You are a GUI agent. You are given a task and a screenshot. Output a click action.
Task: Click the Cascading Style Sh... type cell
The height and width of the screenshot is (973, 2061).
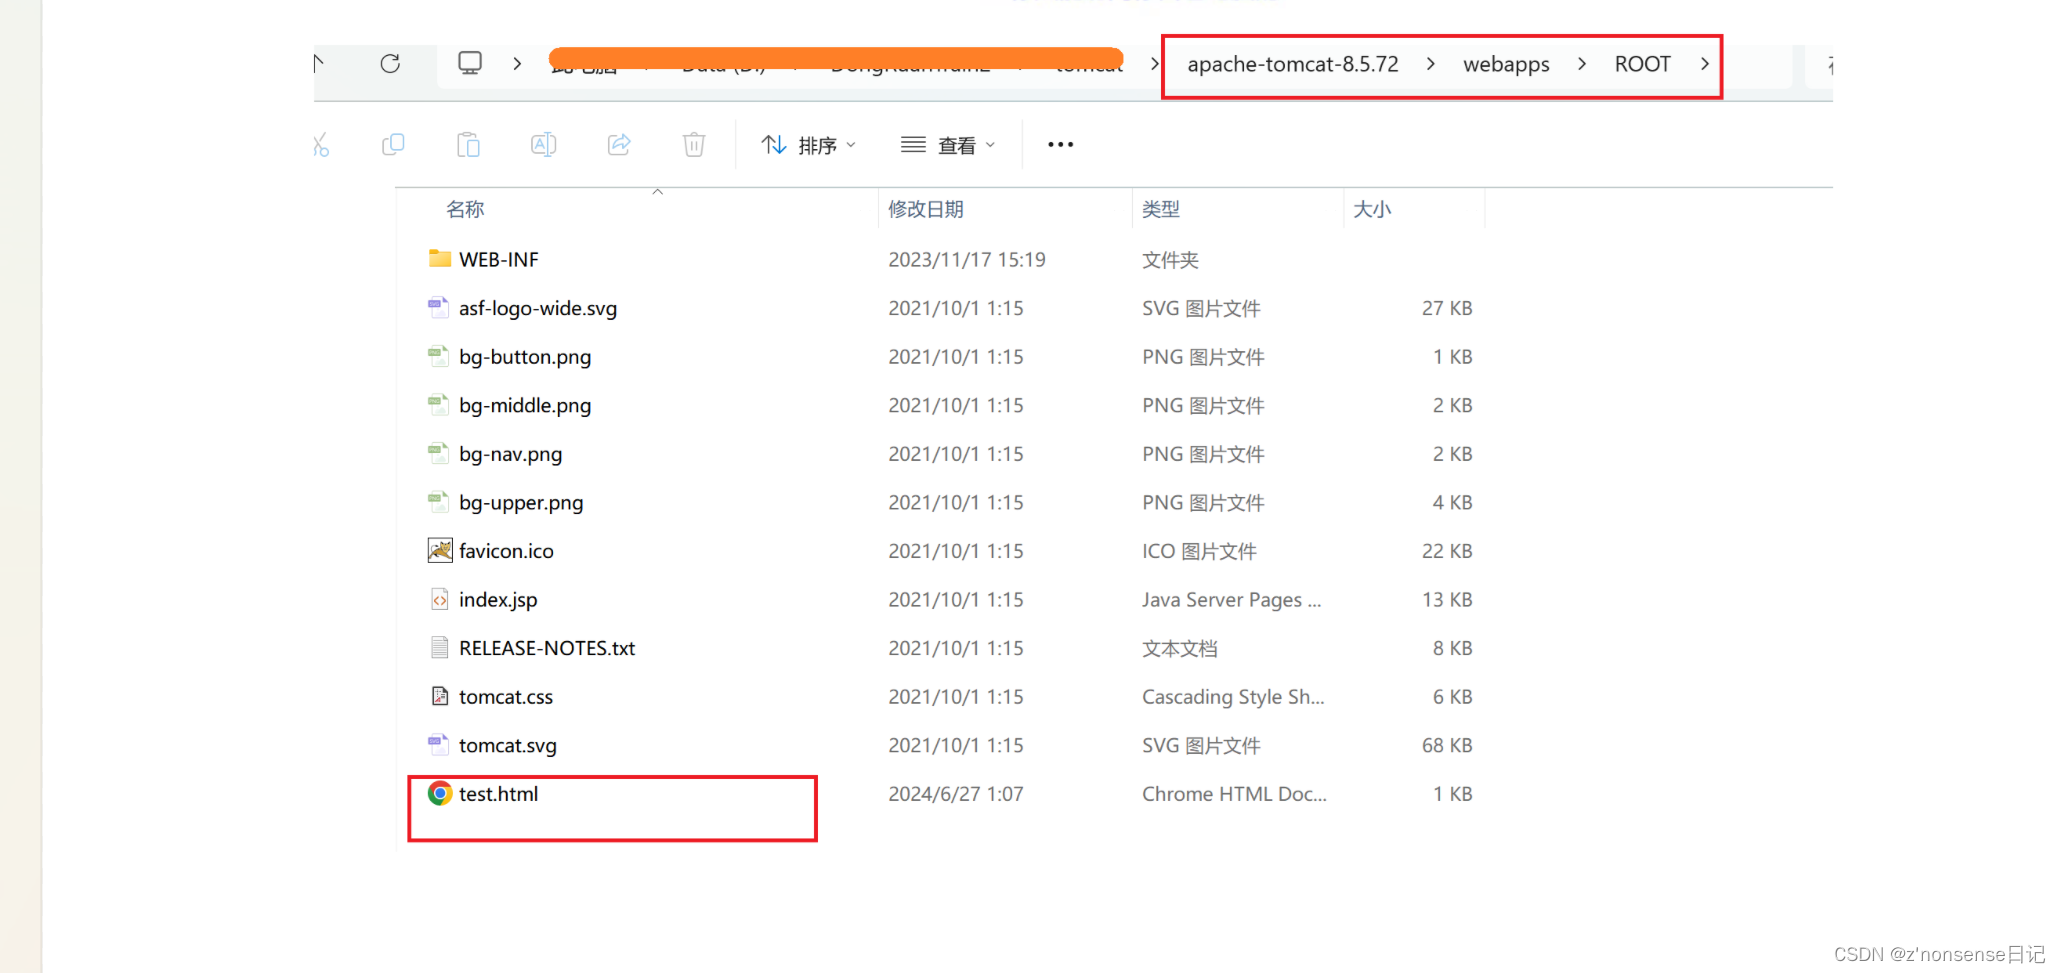click(1233, 696)
